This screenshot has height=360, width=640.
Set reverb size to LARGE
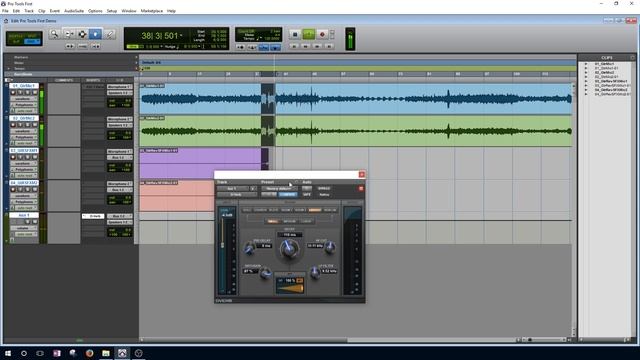tap(306, 221)
